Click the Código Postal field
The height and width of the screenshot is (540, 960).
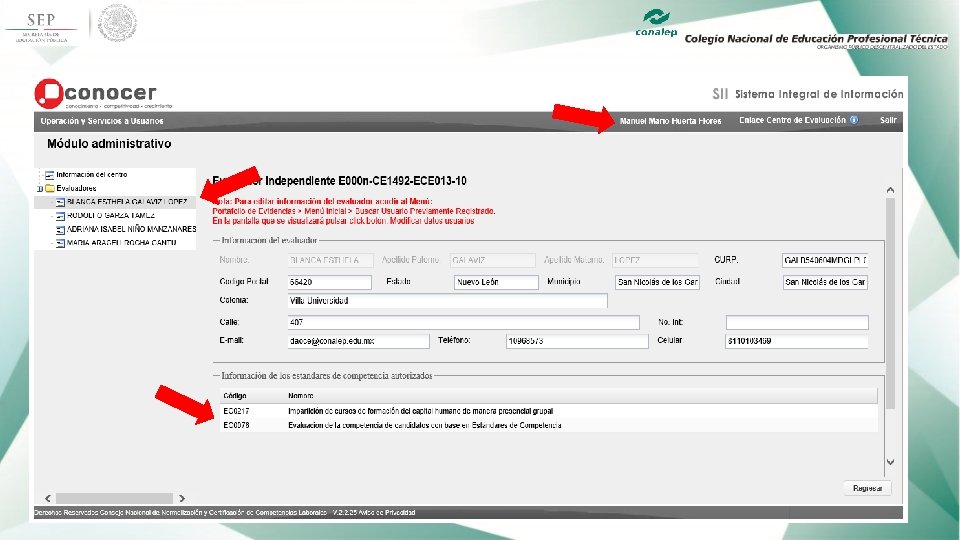[x=329, y=282]
